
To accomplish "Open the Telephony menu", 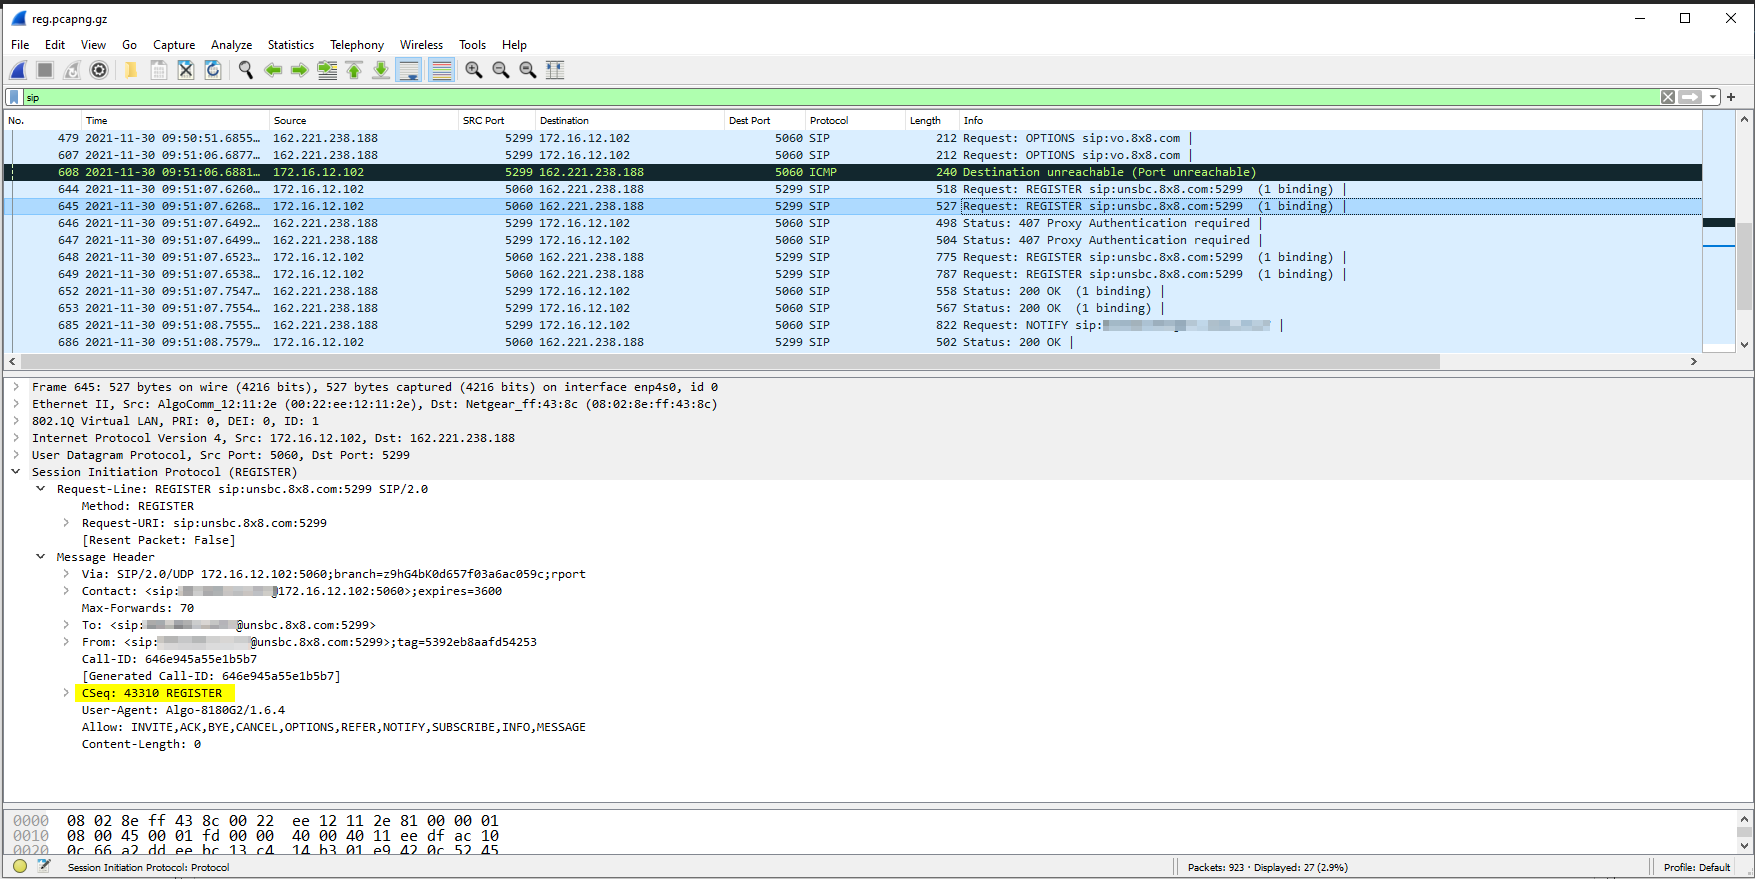I will coord(357,45).
